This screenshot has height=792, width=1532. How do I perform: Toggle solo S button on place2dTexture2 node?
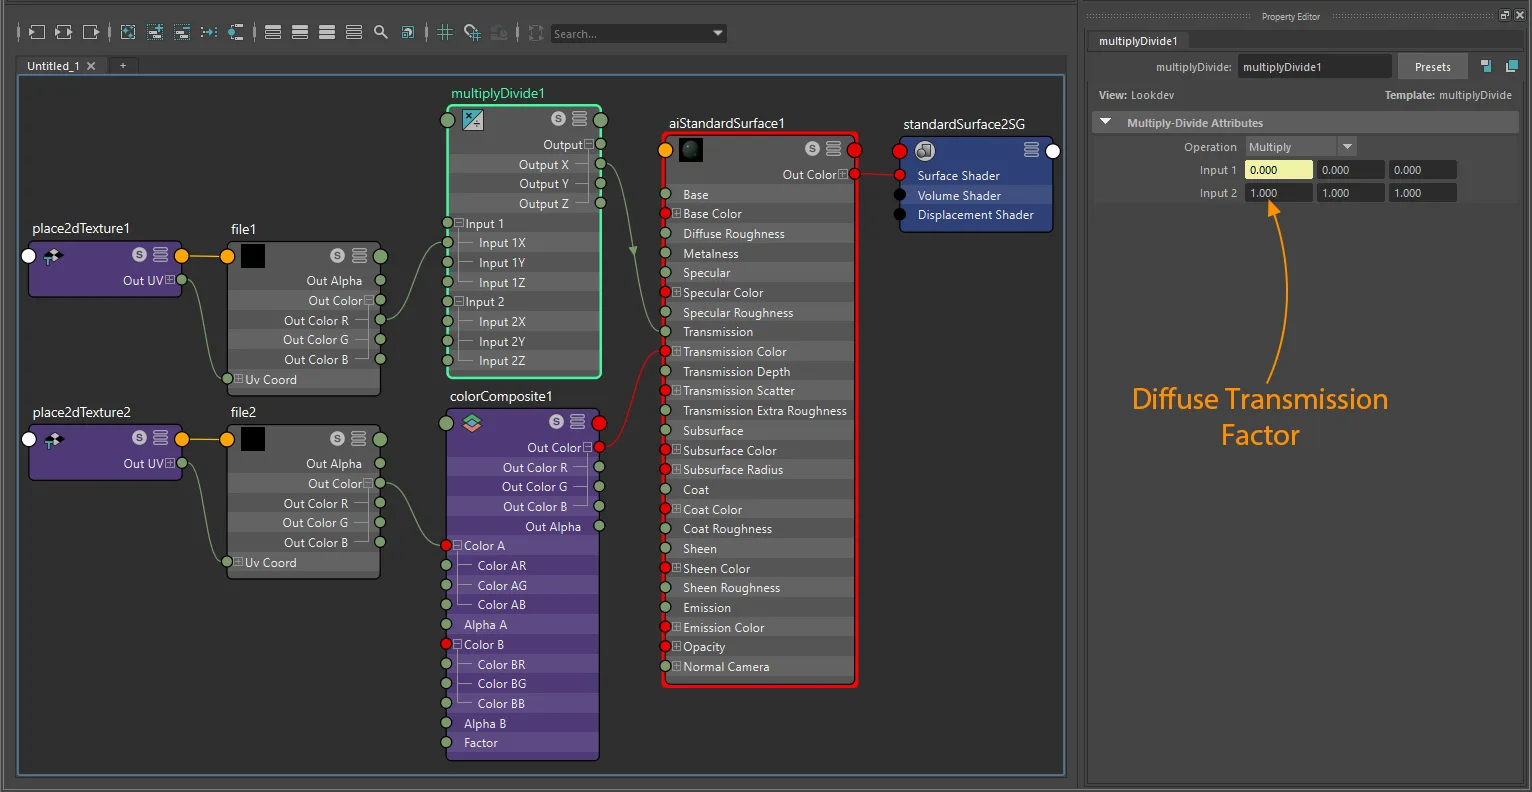coord(139,438)
